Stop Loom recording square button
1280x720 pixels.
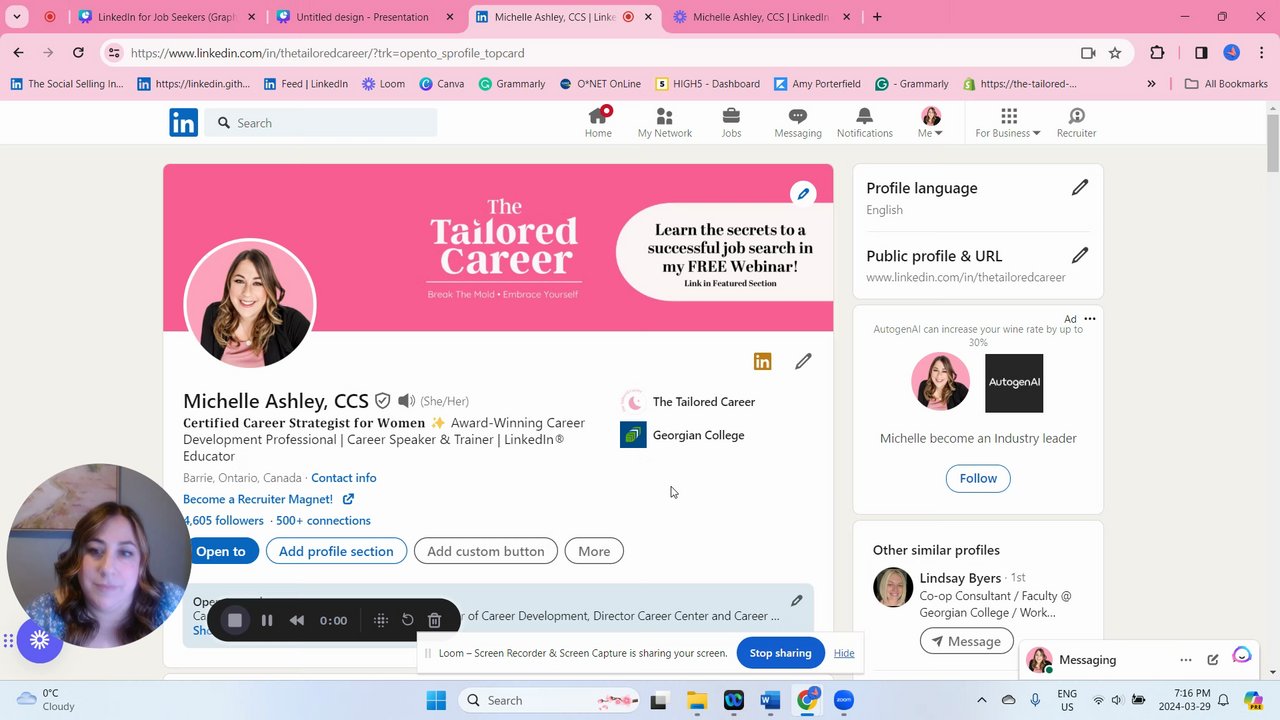click(235, 620)
